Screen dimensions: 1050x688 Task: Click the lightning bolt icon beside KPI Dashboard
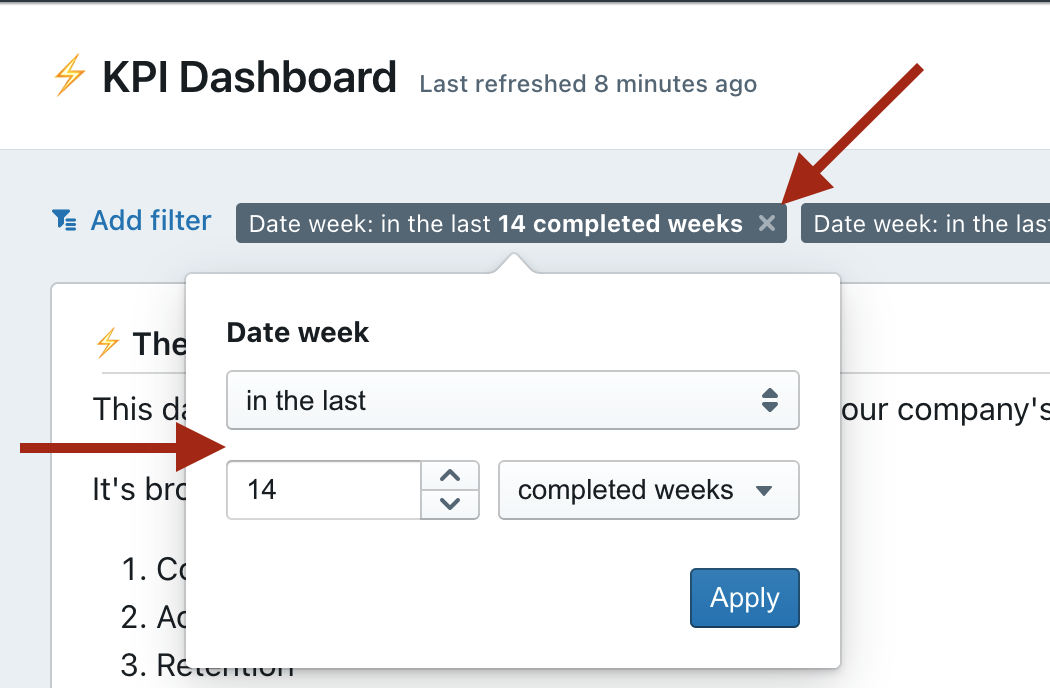[x=70, y=78]
